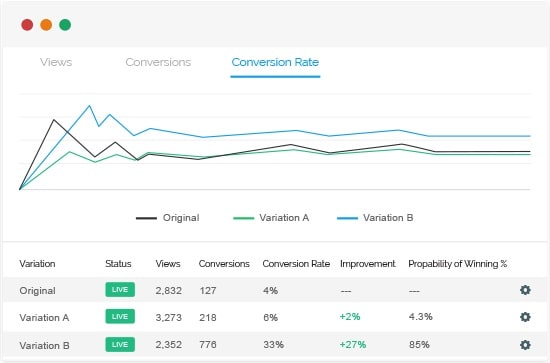
Task: Click the 218 conversions value
Action: (208, 318)
